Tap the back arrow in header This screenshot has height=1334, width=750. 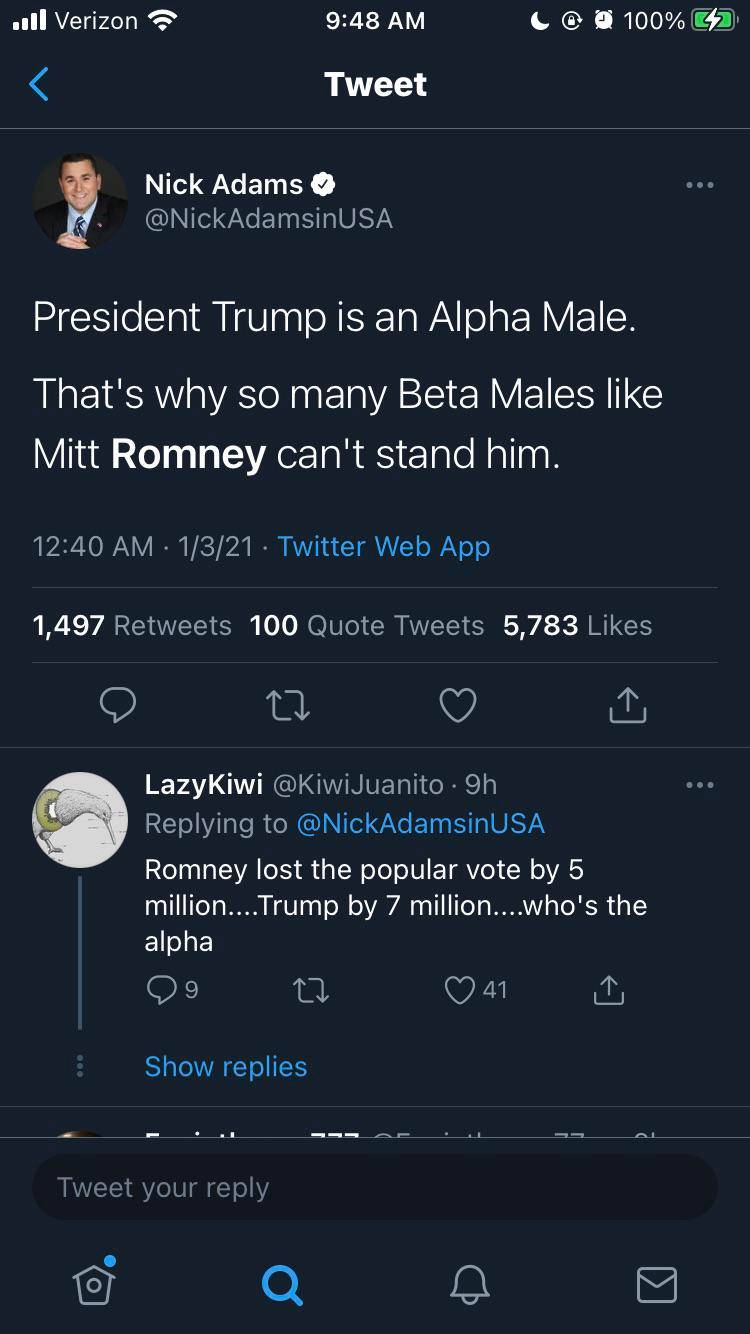click(x=39, y=85)
